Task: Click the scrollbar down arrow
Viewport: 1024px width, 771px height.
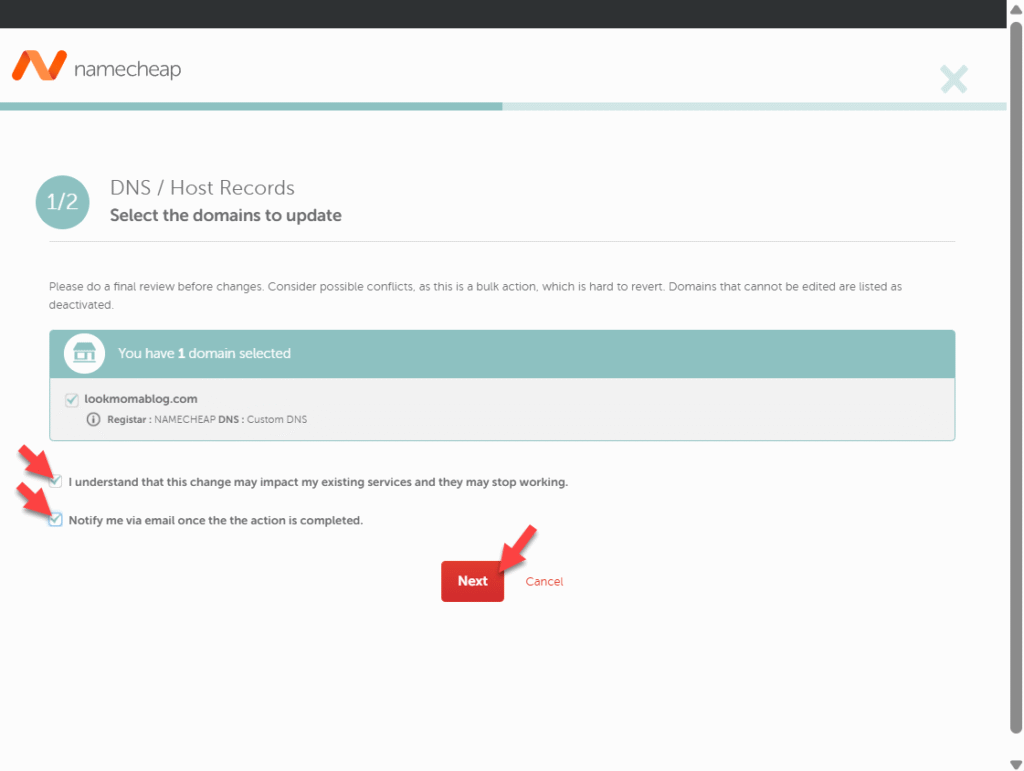Action: pos(1015,762)
